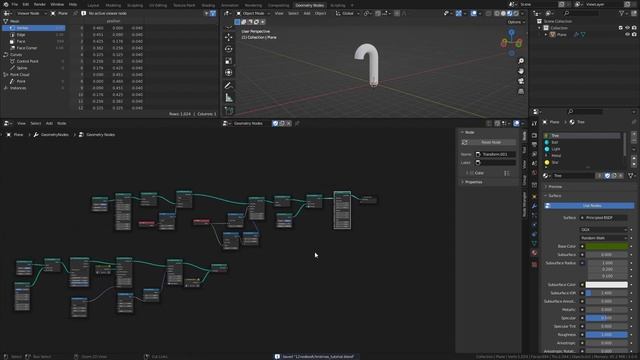Click the viewport zoom magnifier icon
This screenshot has height=360, width=640.
[x=521, y=61]
